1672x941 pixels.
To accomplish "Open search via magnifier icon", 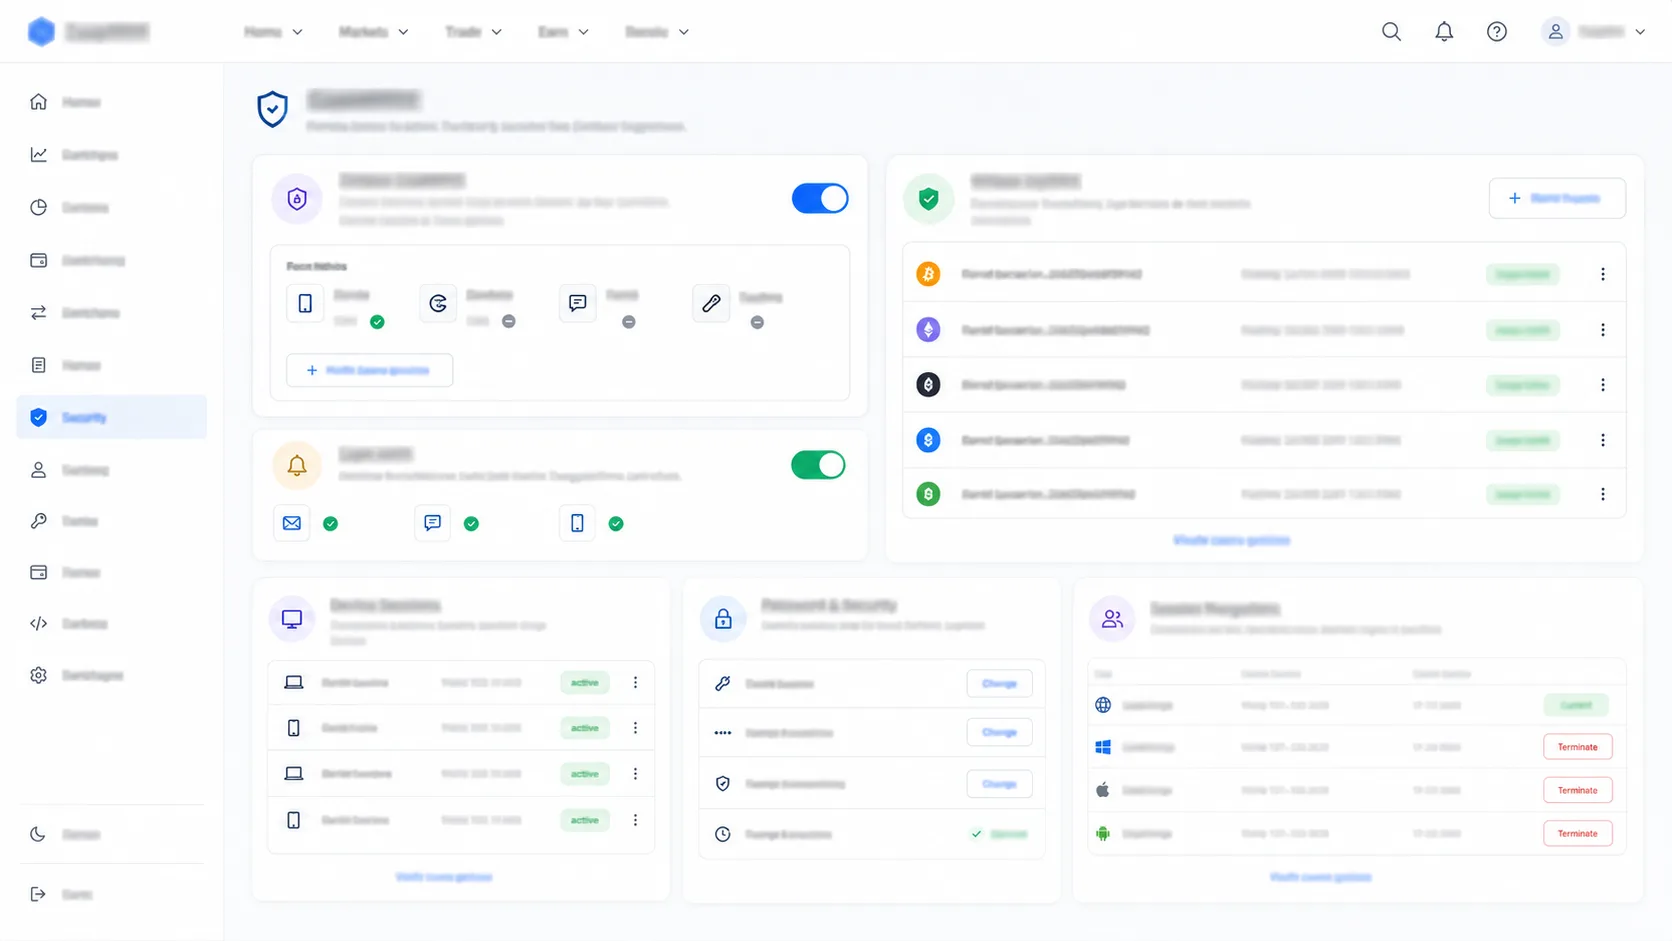I will point(1391,32).
